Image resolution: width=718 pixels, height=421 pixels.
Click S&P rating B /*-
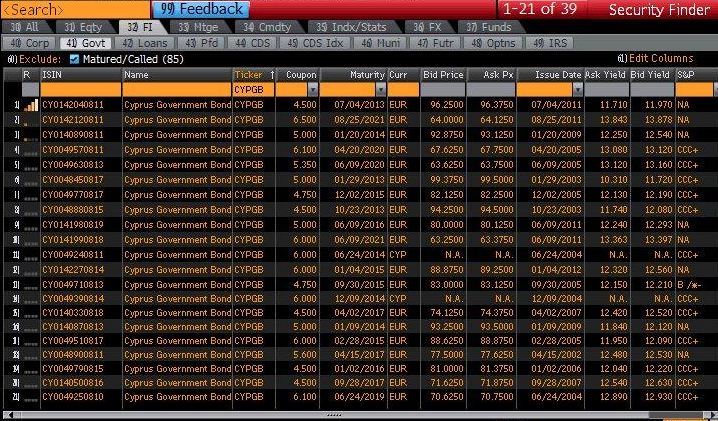(689, 285)
